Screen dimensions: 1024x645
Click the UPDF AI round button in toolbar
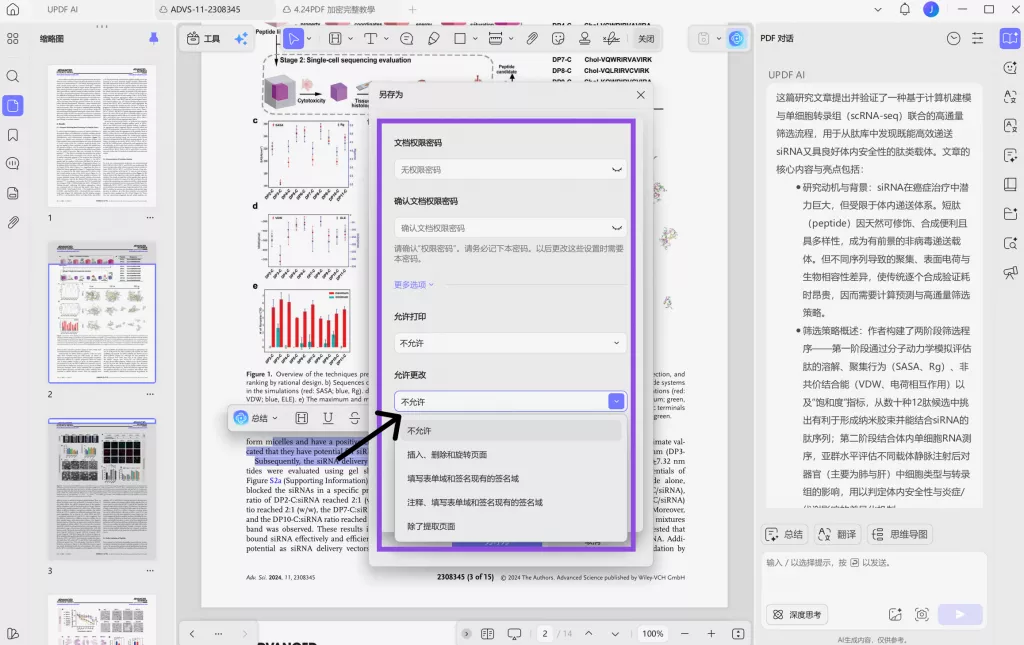coord(736,39)
